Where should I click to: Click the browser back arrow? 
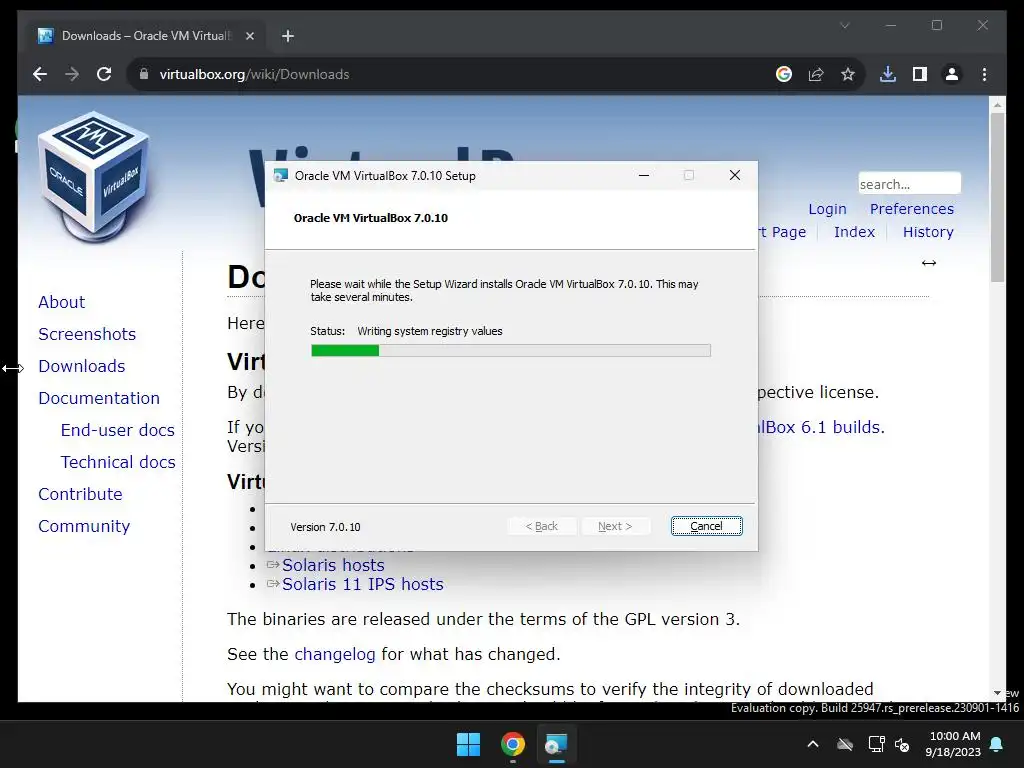pyautogui.click(x=40, y=74)
